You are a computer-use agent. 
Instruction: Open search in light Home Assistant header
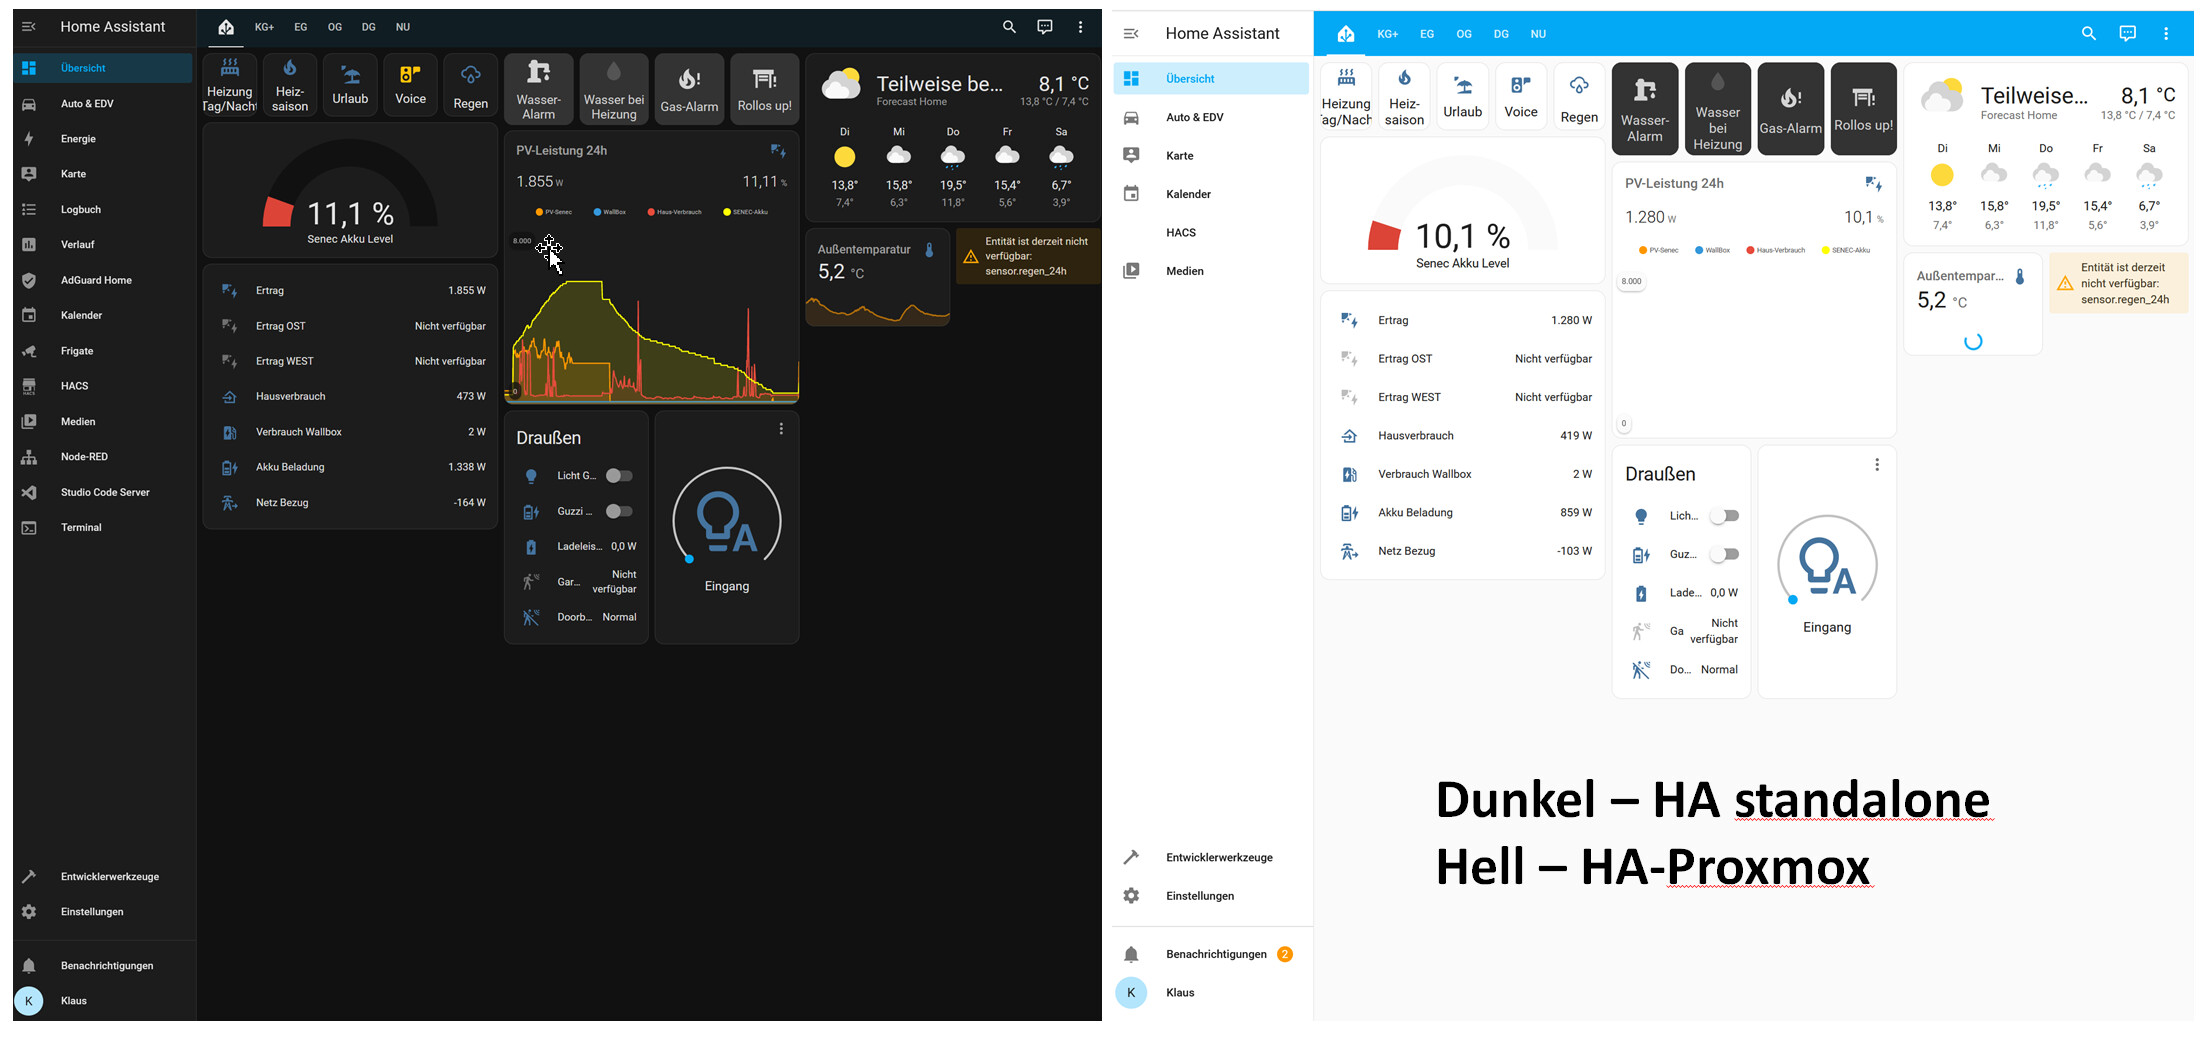coord(2088,34)
